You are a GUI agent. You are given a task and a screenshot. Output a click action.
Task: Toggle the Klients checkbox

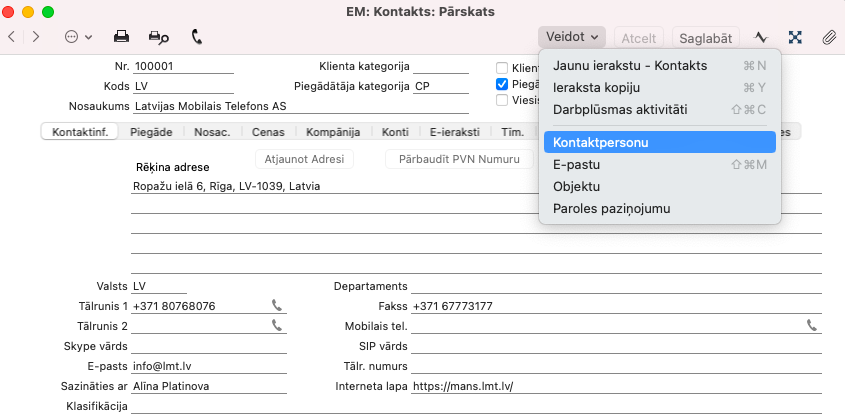point(502,68)
